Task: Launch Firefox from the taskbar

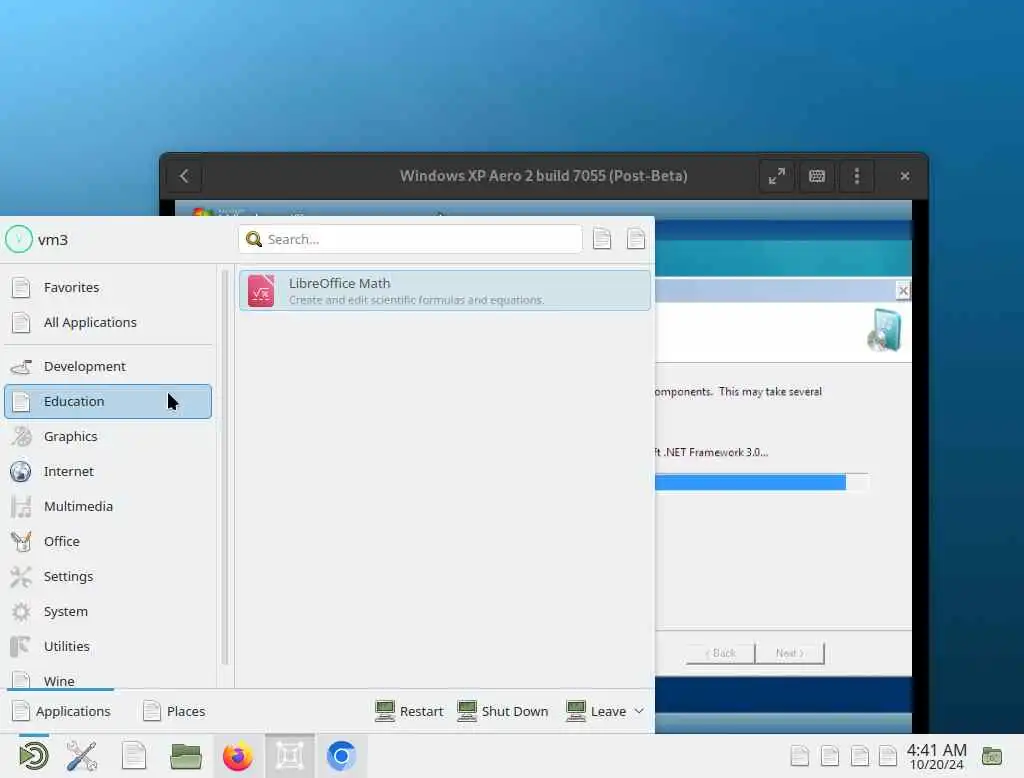Action: pyautogui.click(x=238, y=756)
